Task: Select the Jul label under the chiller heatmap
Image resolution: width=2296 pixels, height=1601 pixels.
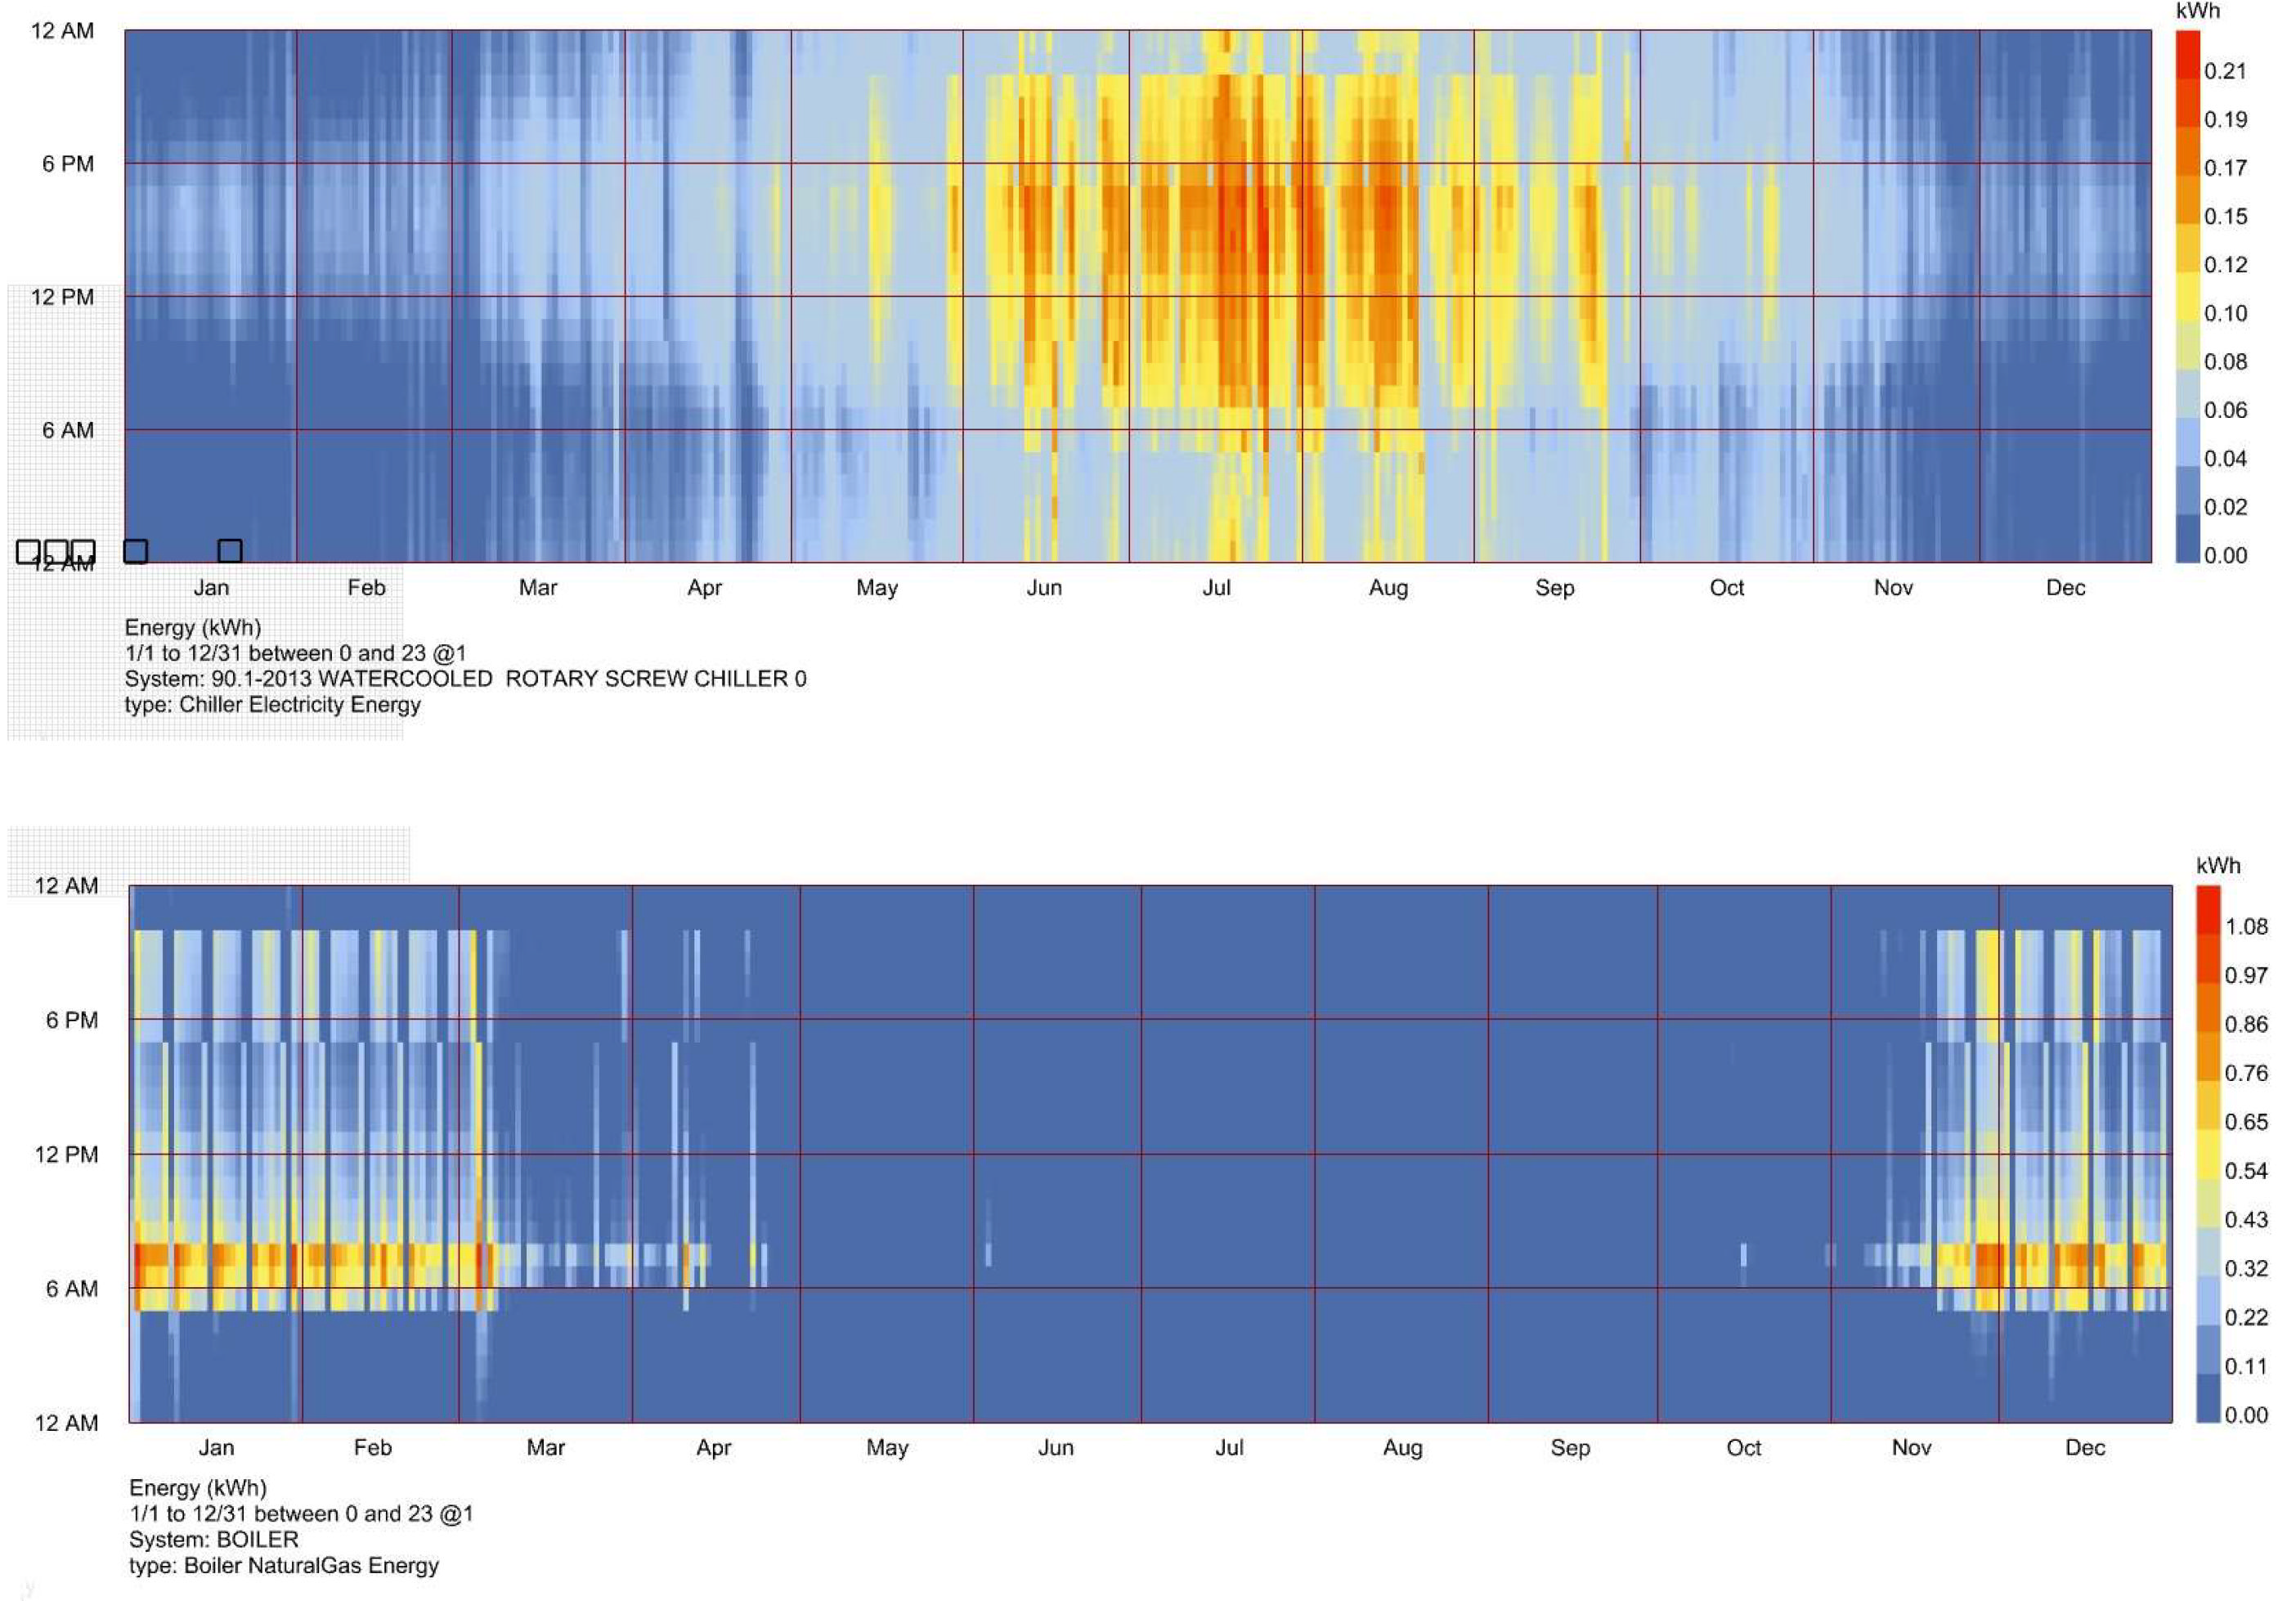Action: coord(1216,588)
